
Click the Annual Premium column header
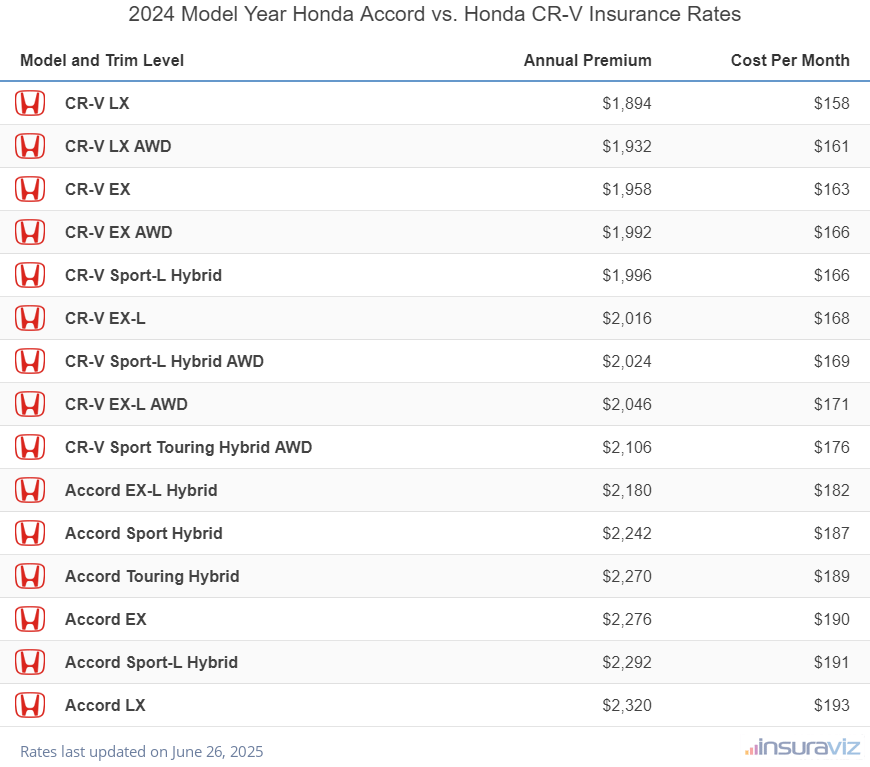(588, 60)
